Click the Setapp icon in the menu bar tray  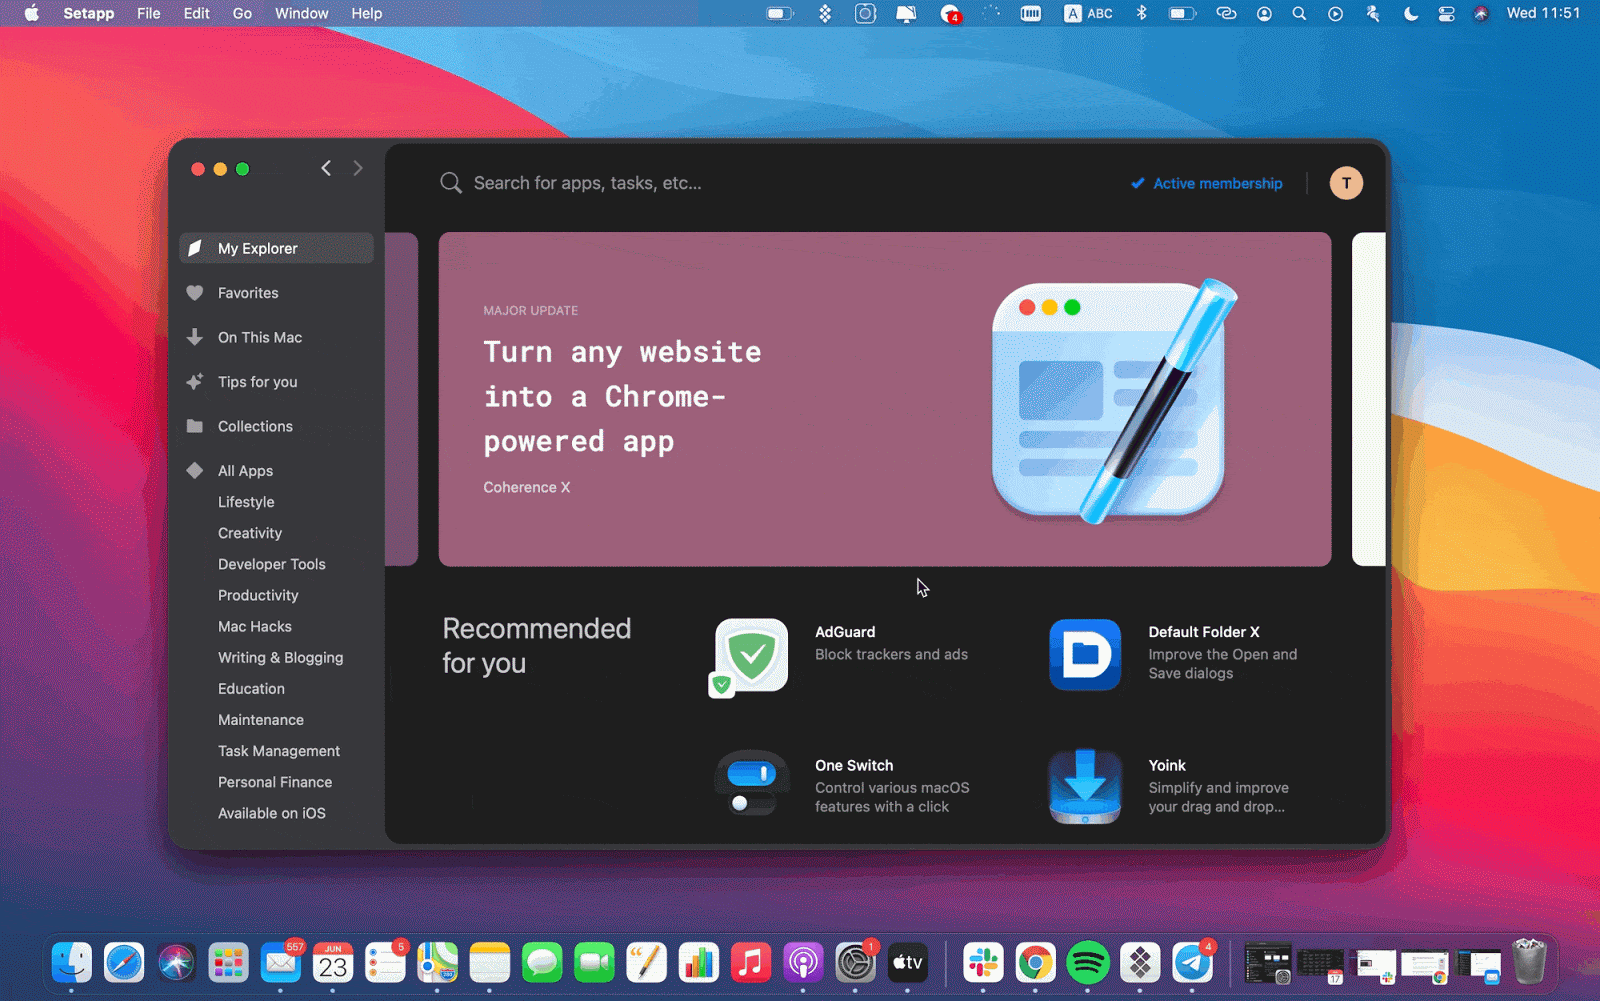[x=825, y=13]
